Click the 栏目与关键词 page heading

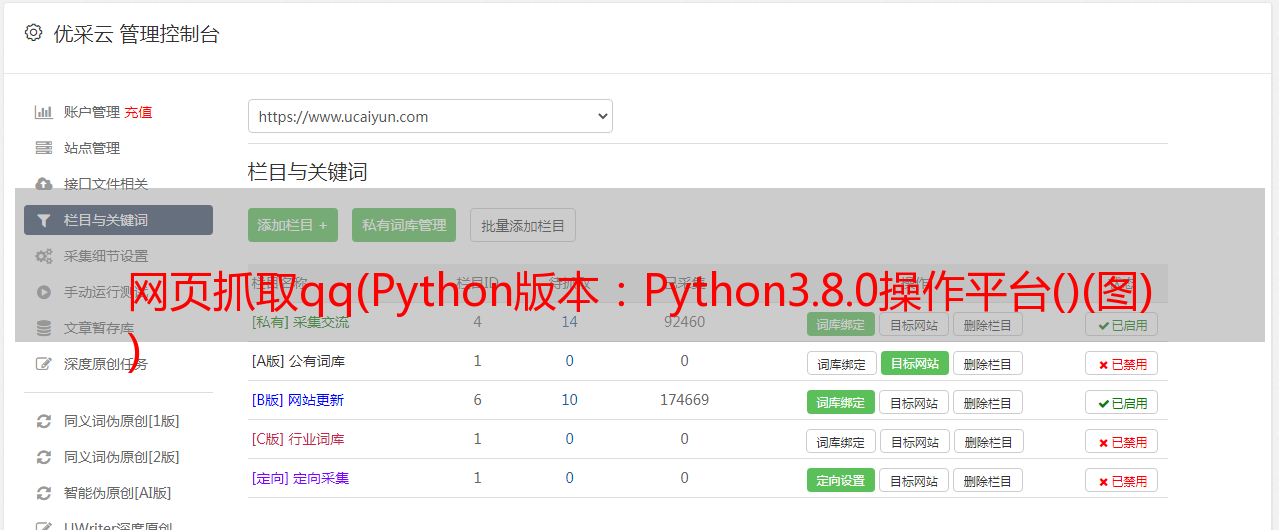pyautogui.click(x=307, y=172)
